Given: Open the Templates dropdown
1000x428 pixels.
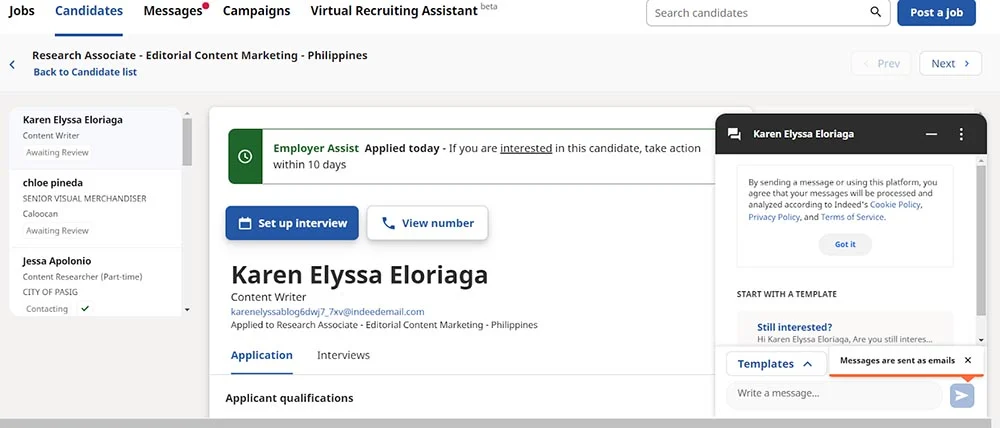Looking at the screenshot, I should (774, 364).
